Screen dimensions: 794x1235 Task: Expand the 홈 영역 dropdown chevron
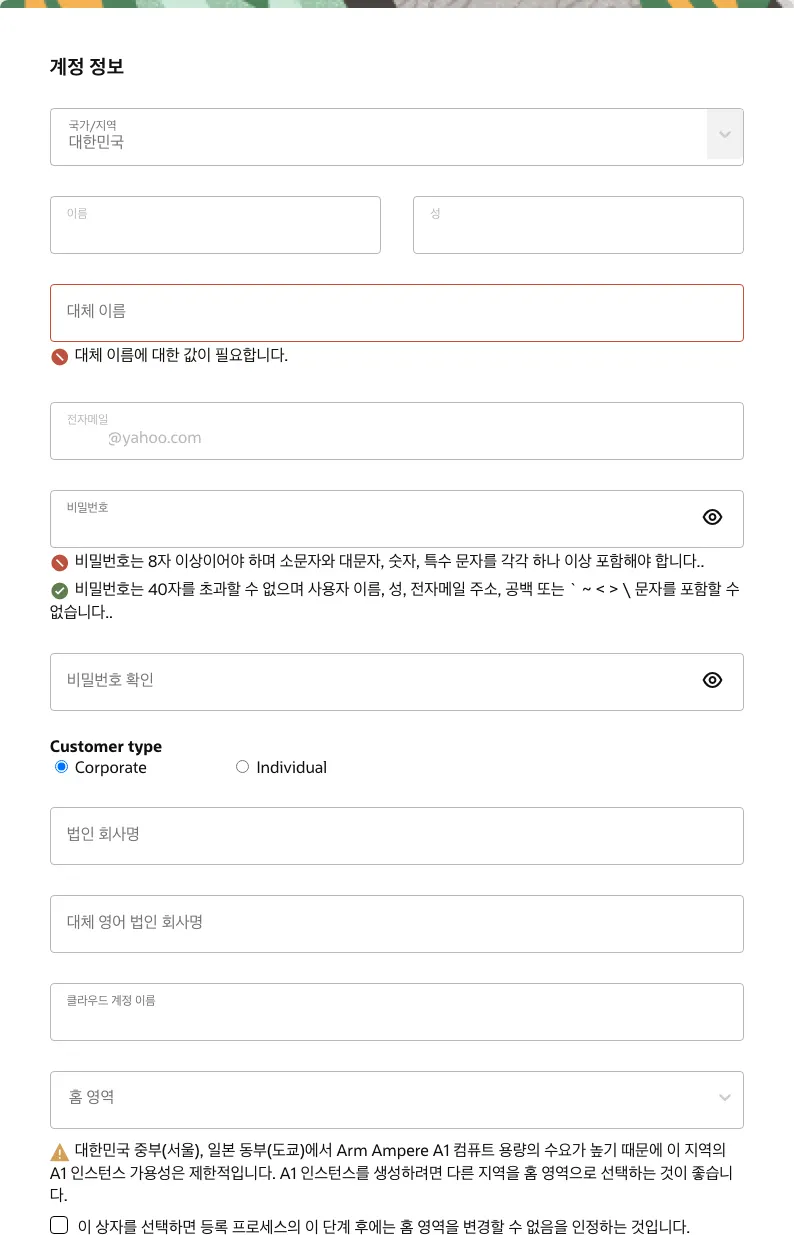(x=725, y=1098)
